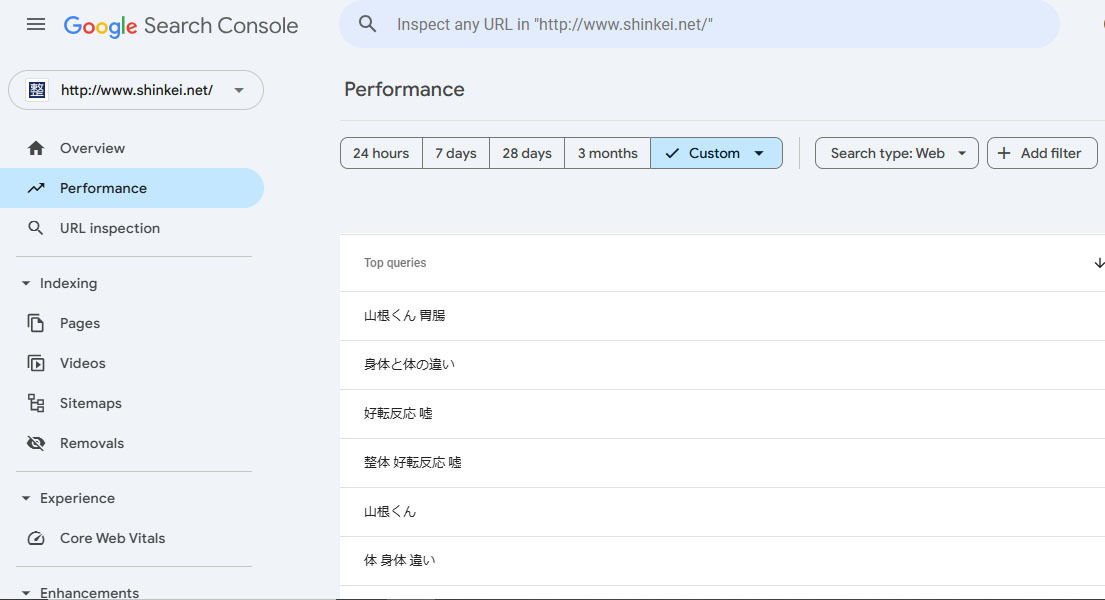
Task: Select the 7 days date range
Action: [456, 153]
